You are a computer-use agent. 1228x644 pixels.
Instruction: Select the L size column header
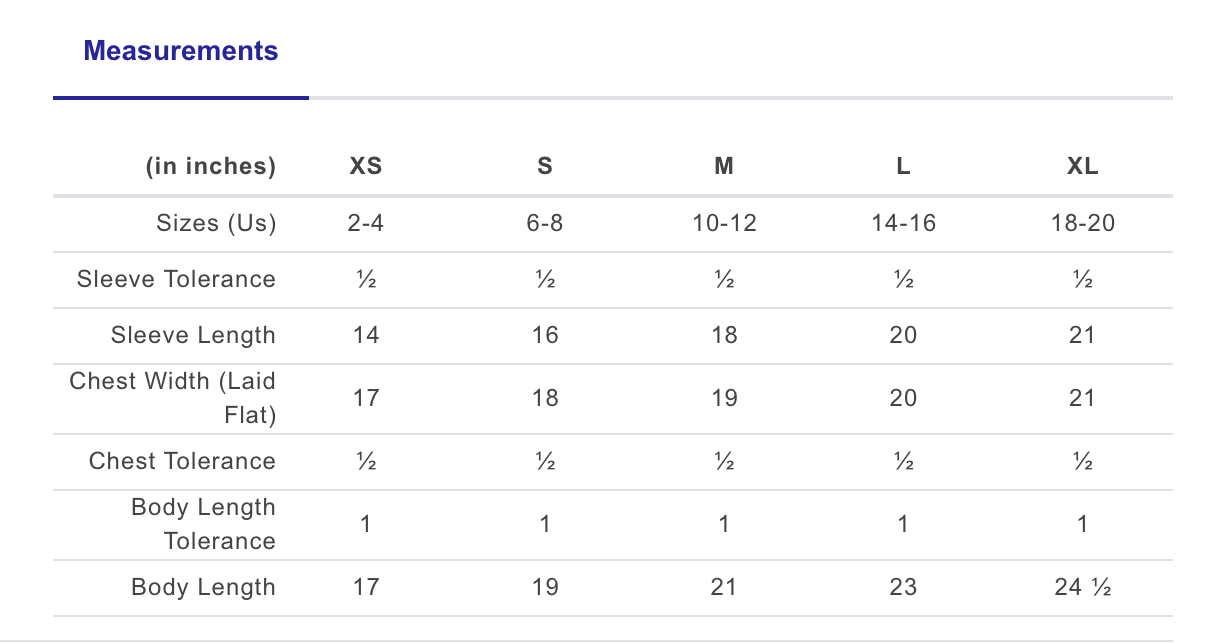point(903,167)
